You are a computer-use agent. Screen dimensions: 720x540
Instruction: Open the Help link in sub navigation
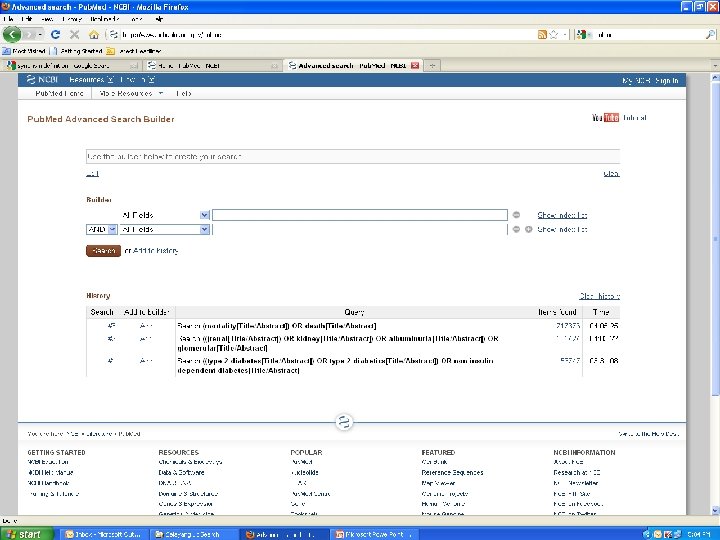coord(184,93)
